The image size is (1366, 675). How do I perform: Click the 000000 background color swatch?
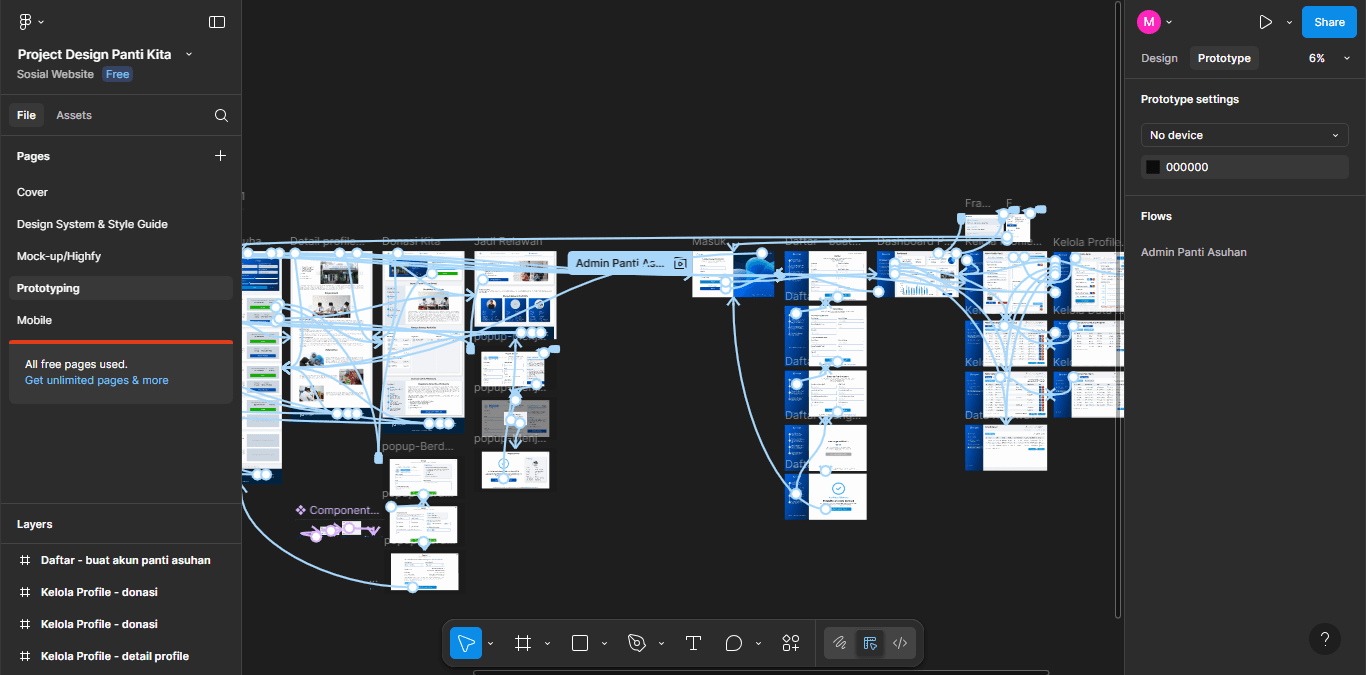[x=1152, y=166]
